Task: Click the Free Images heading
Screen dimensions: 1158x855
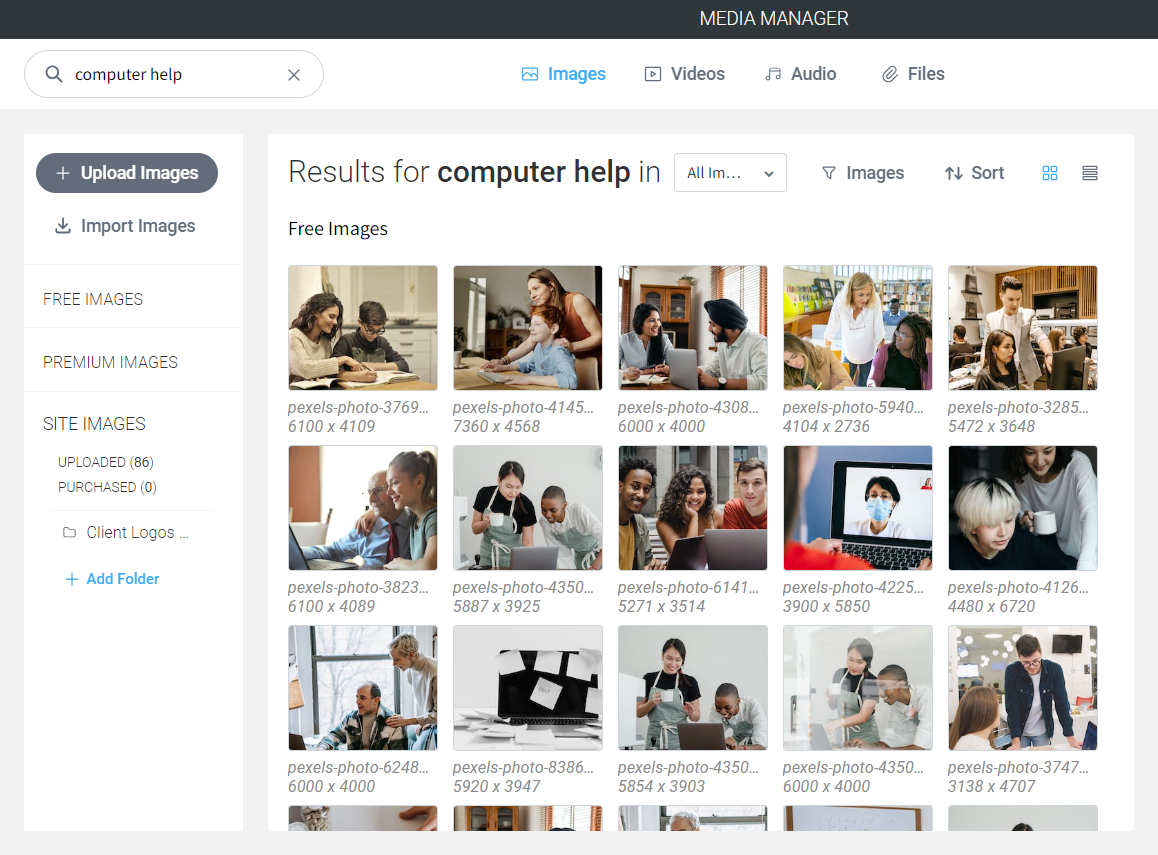Action: [x=338, y=229]
